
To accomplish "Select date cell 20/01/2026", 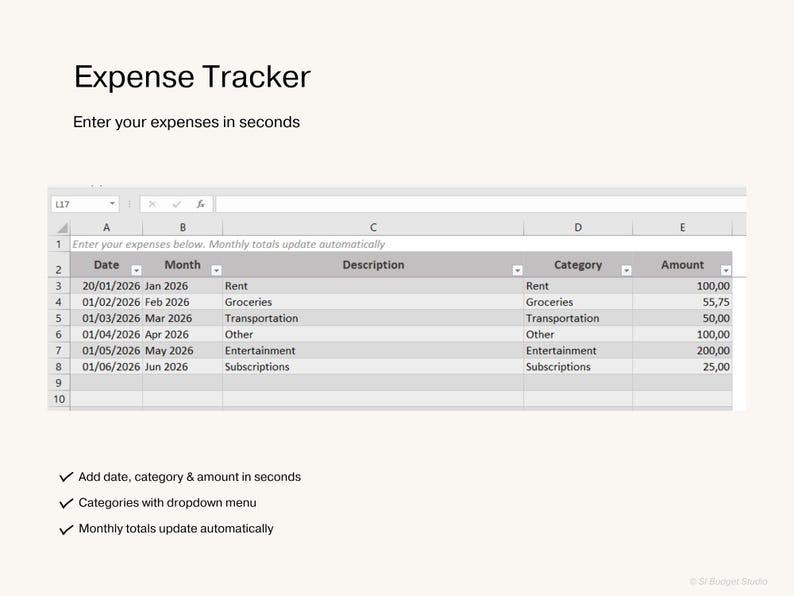I will coord(106,286).
